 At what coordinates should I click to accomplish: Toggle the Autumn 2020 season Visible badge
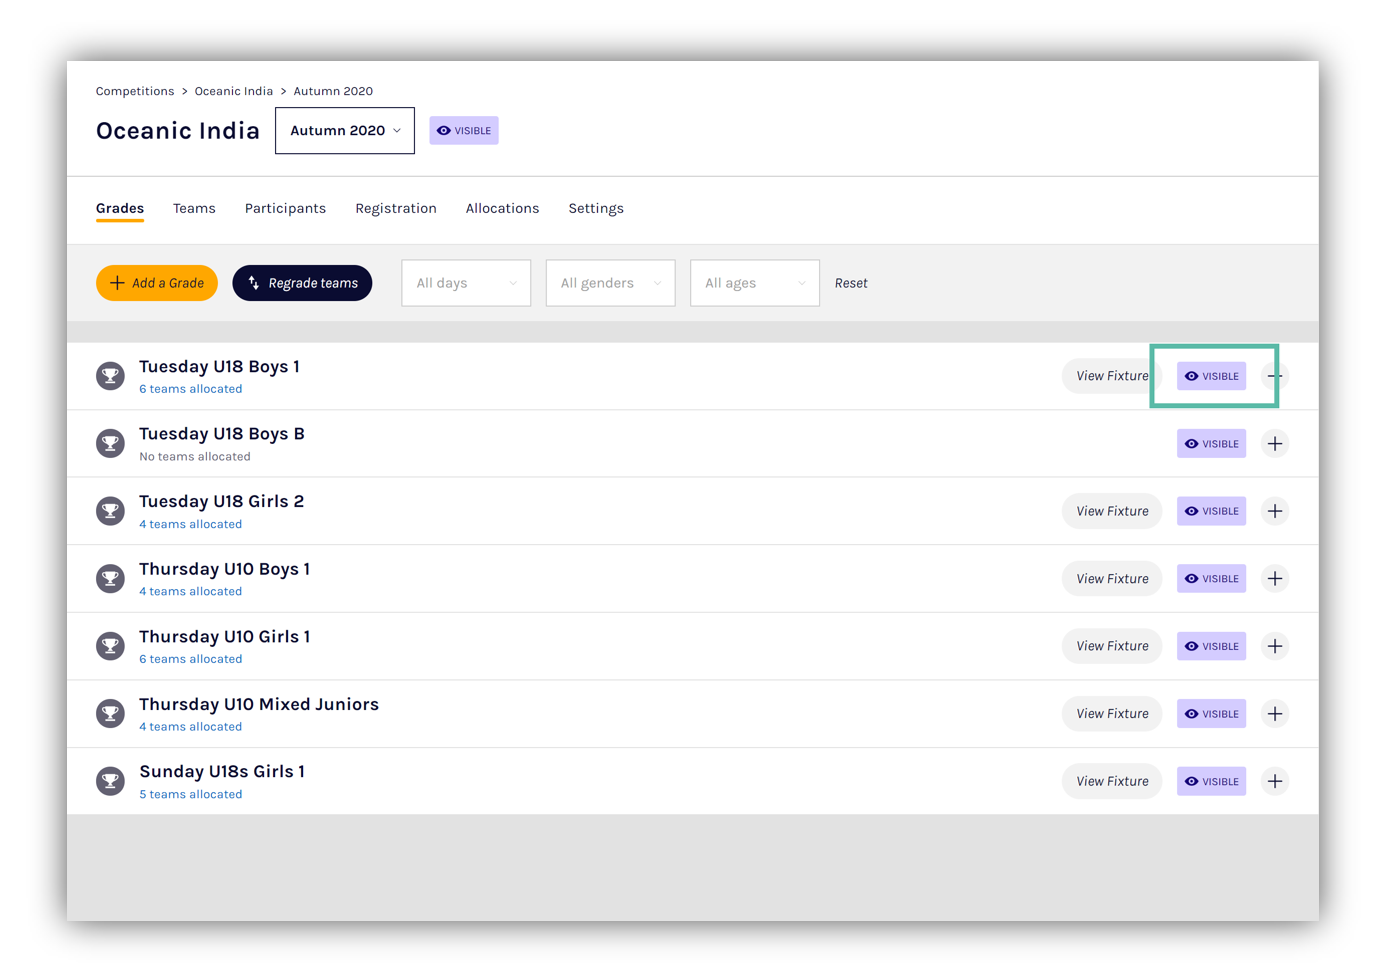point(464,131)
